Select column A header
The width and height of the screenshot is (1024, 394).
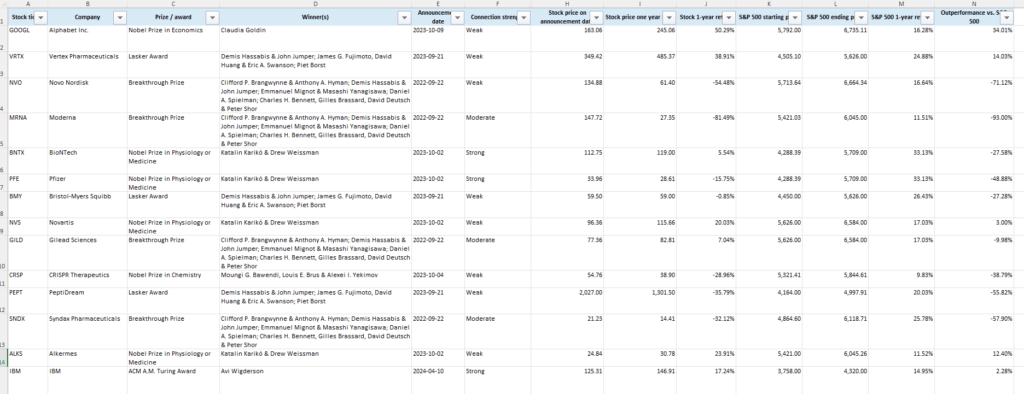click(x=27, y=4)
